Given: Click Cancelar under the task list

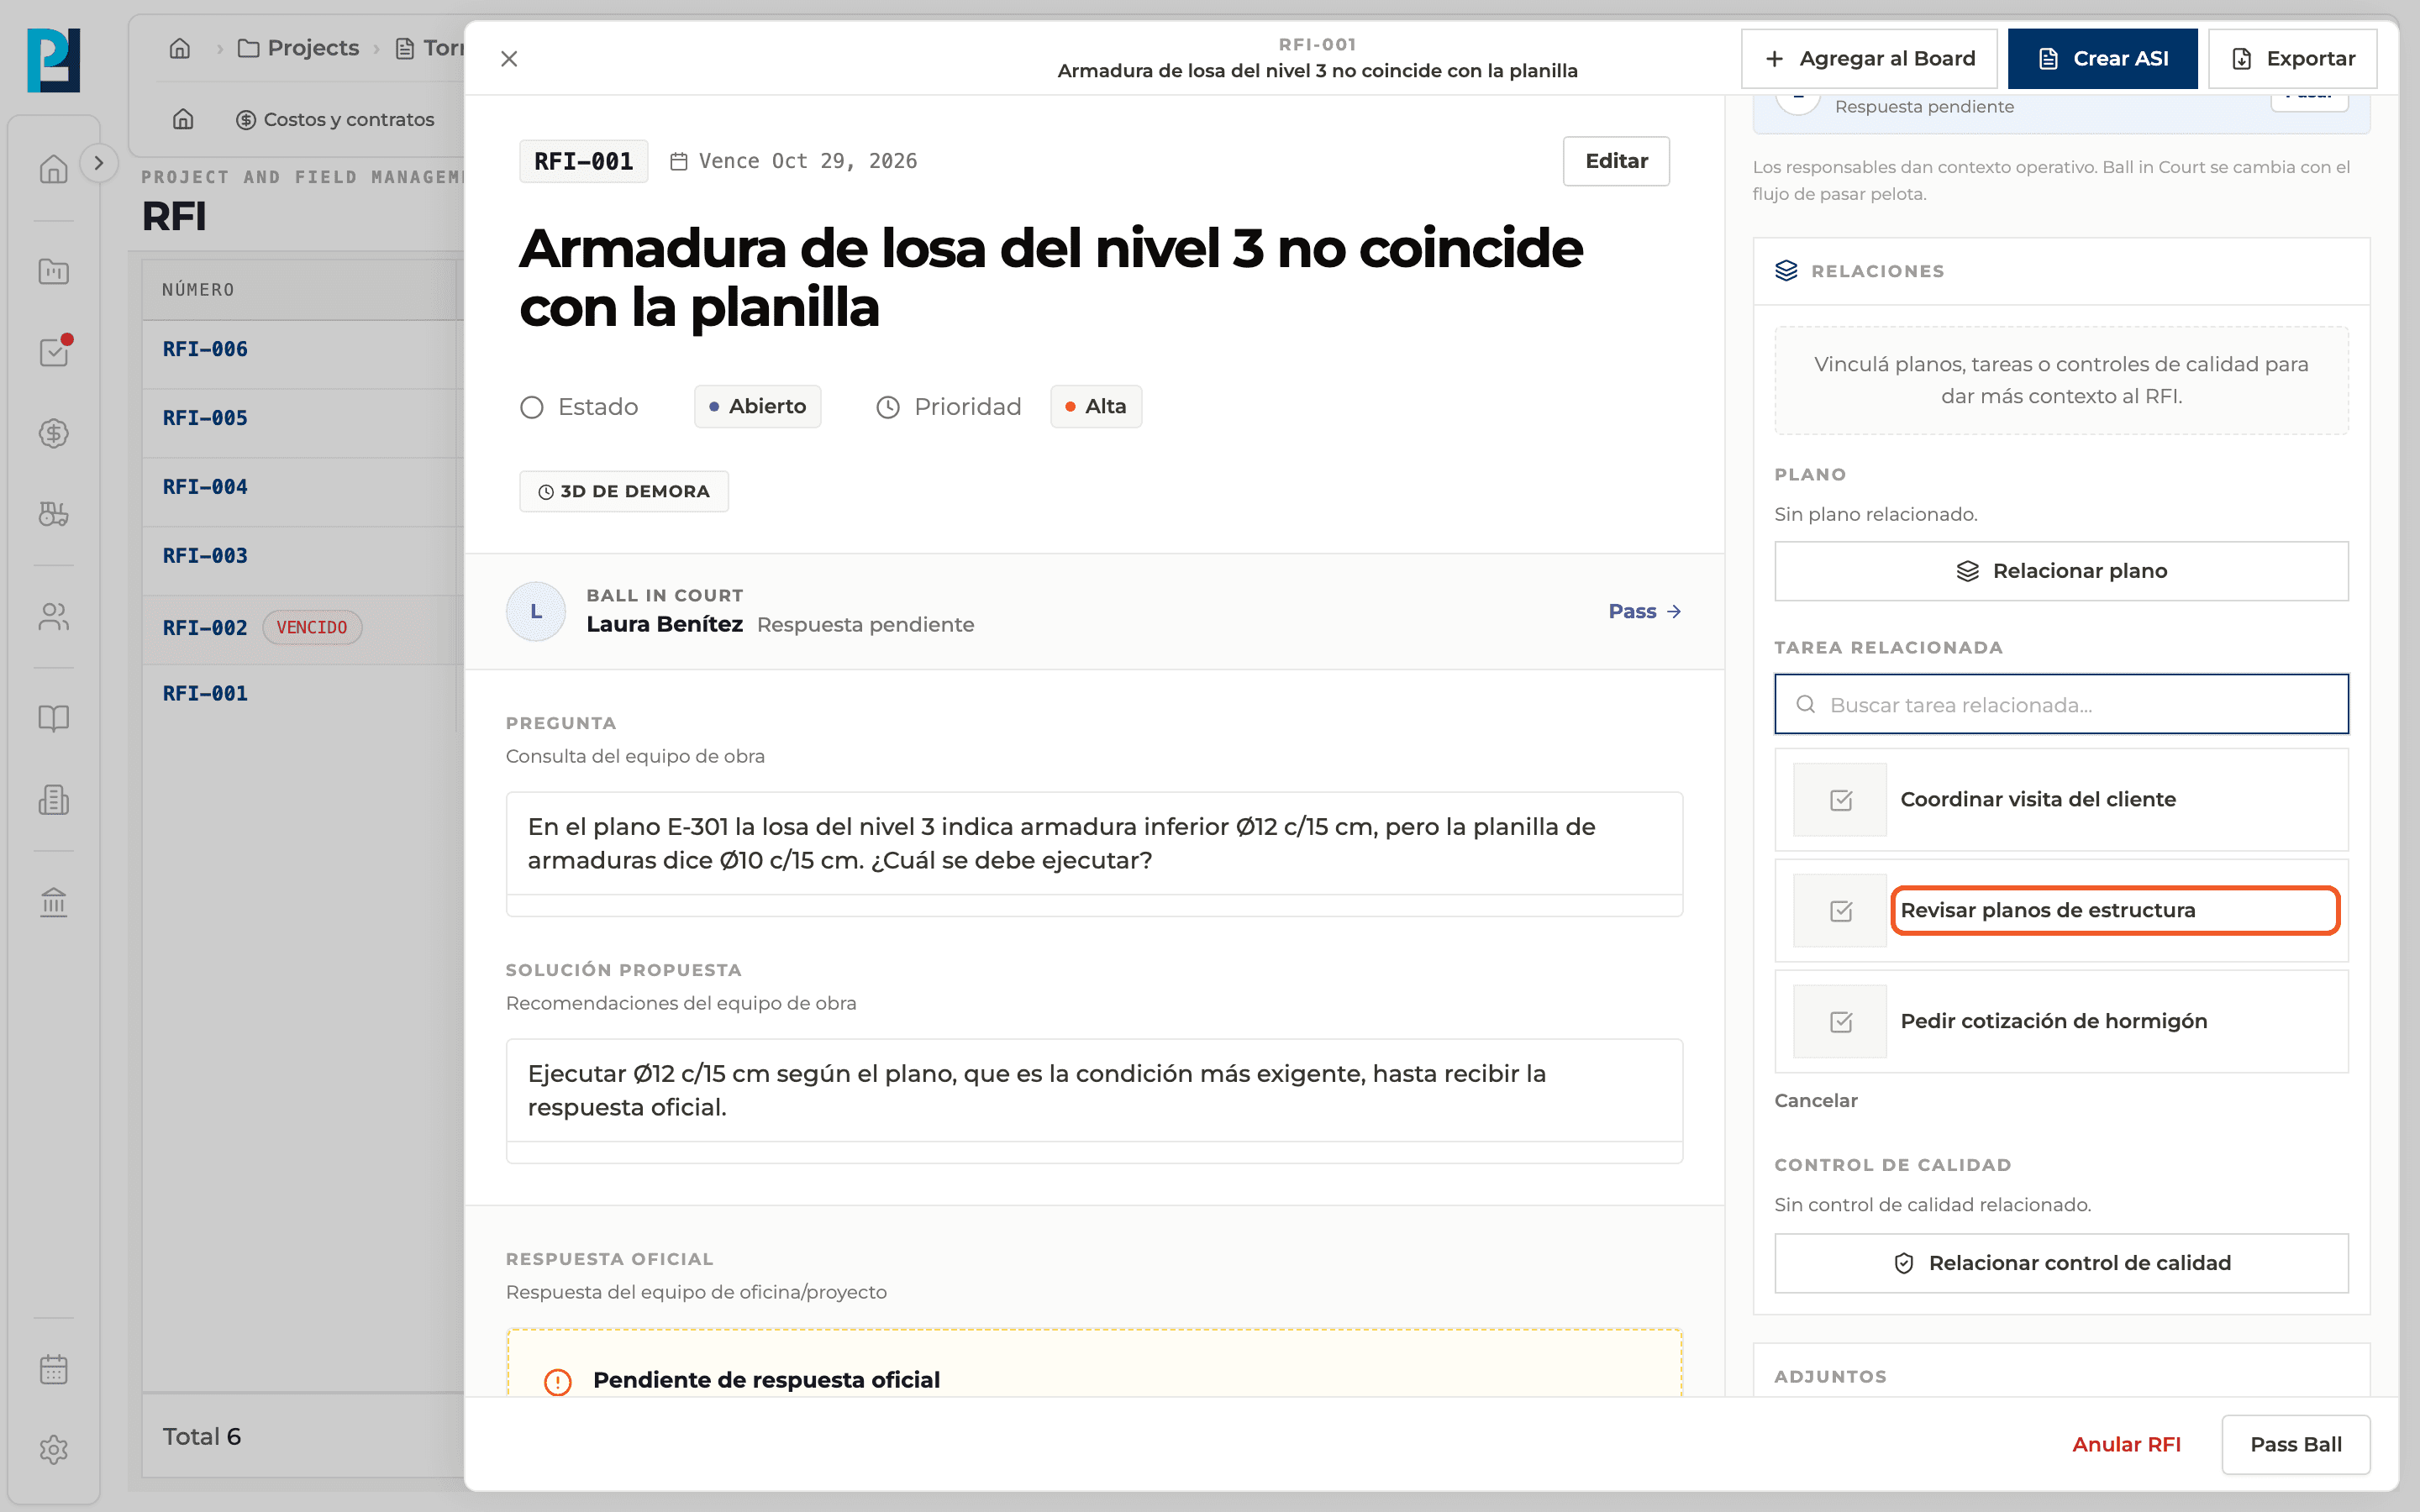Looking at the screenshot, I should (x=1815, y=1100).
